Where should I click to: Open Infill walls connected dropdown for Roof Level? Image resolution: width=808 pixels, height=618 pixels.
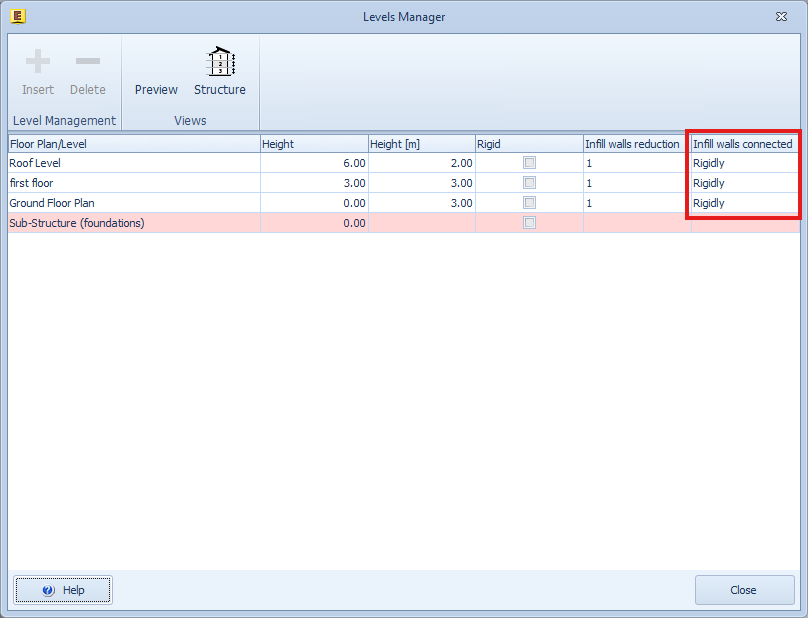click(x=744, y=163)
